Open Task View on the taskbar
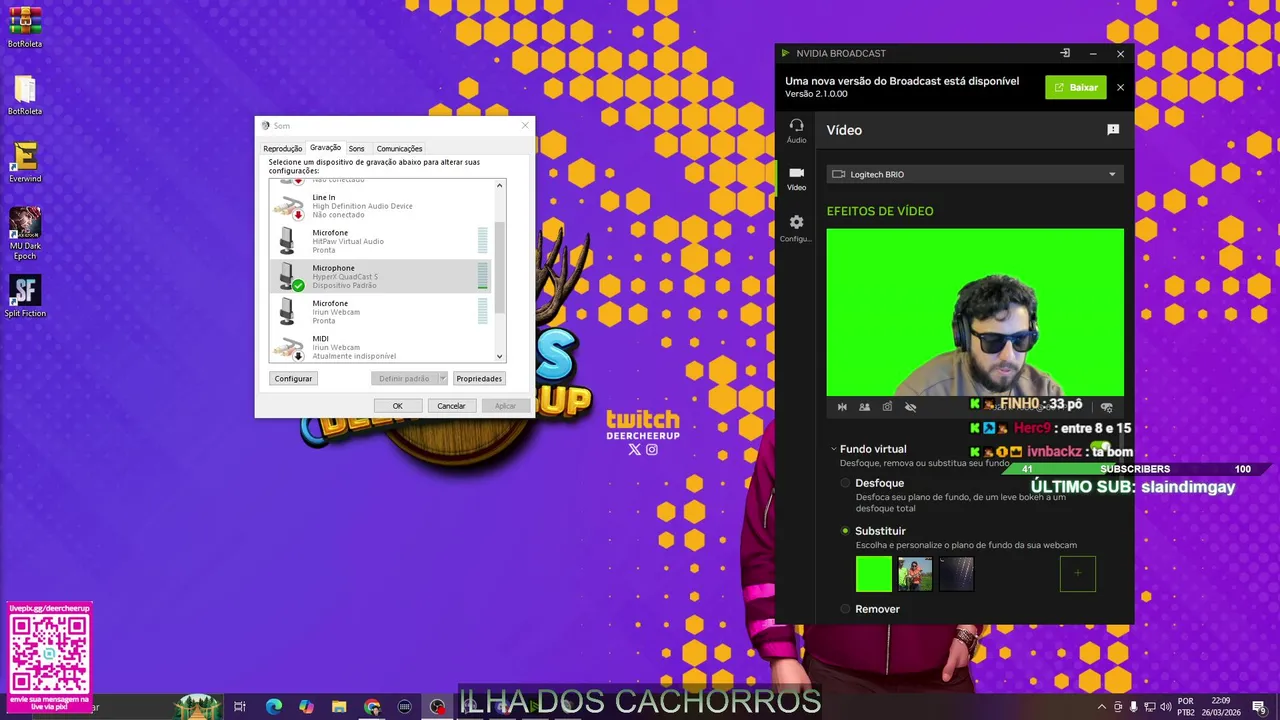Viewport: 1280px width, 720px height. (x=240, y=707)
